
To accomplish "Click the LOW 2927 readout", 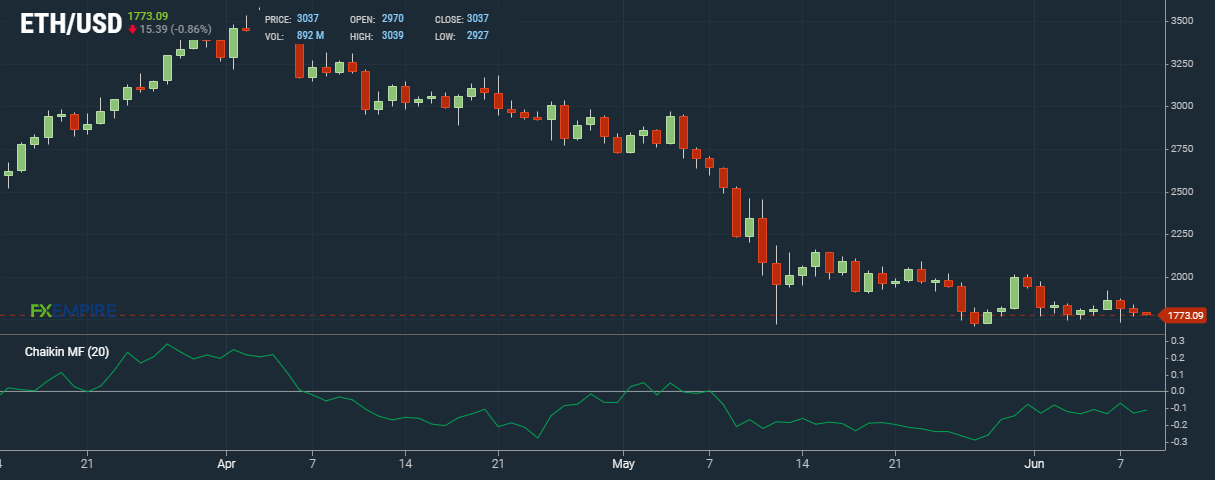I will point(462,36).
